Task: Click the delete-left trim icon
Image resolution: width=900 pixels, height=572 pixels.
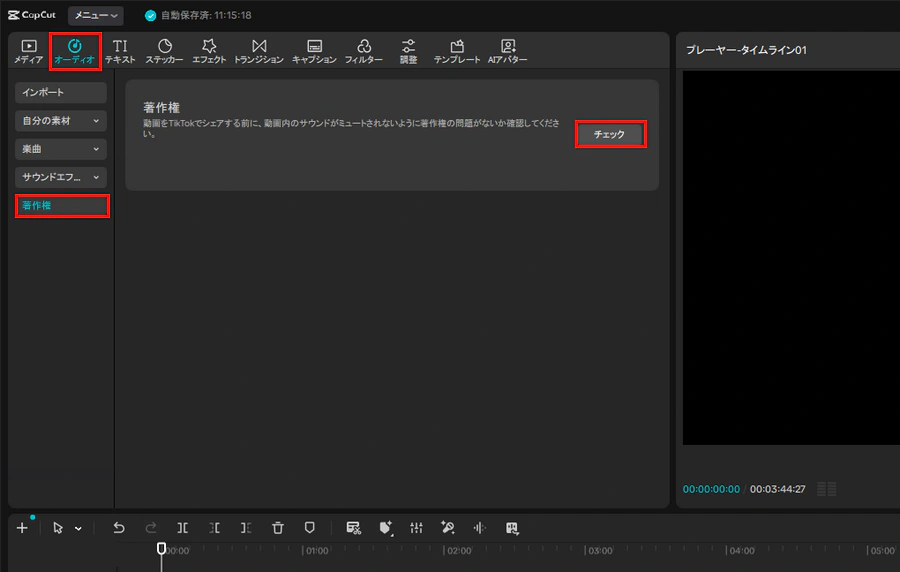Action: pos(214,528)
